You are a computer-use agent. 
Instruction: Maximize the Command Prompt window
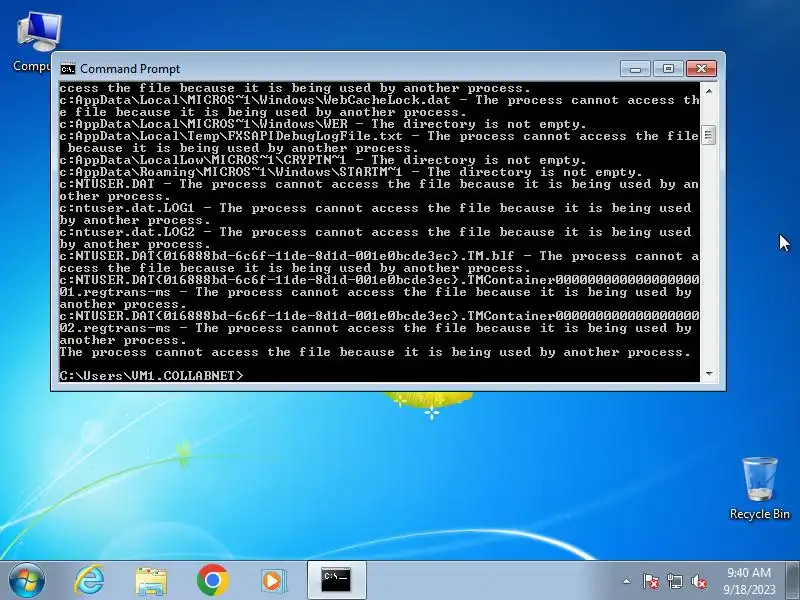(x=668, y=69)
